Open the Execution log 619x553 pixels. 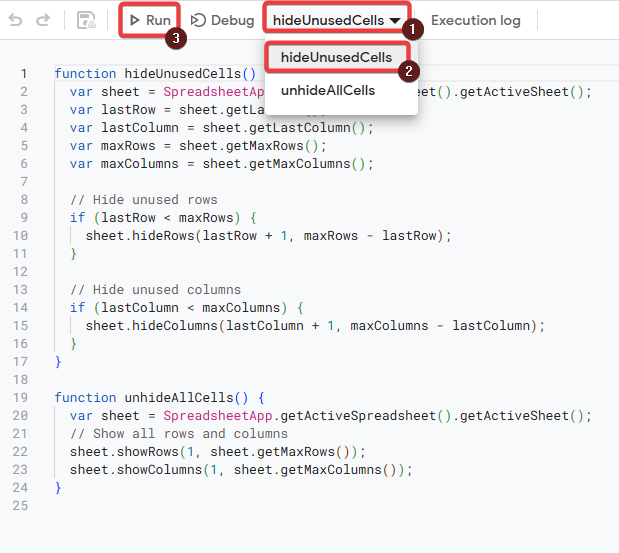[x=475, y=20]
